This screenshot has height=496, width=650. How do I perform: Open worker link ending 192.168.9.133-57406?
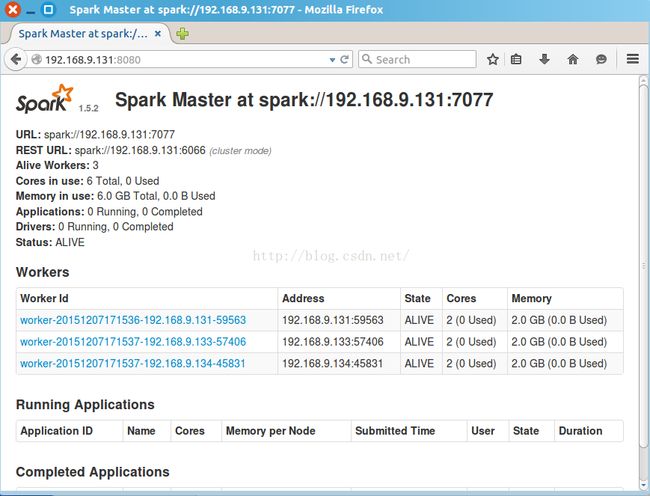[133, 342]
